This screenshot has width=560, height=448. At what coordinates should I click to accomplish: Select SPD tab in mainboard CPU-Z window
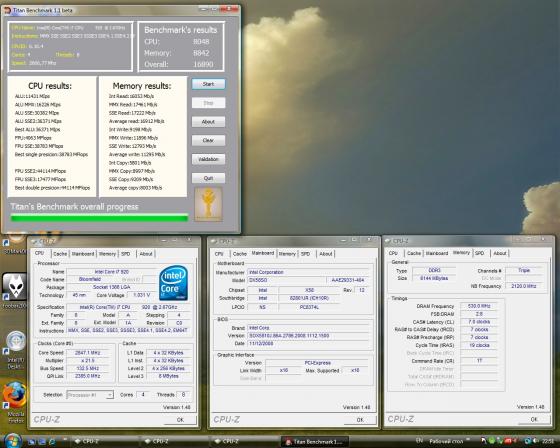(306, 254)
